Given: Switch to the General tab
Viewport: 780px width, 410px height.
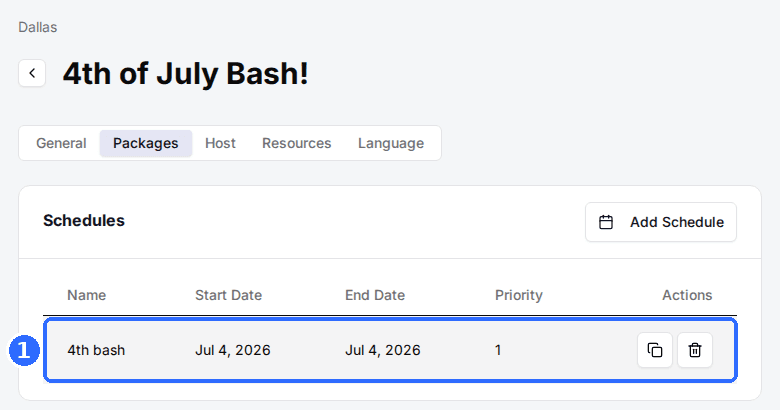Looking at the screenshot, I should coord(61,143).
